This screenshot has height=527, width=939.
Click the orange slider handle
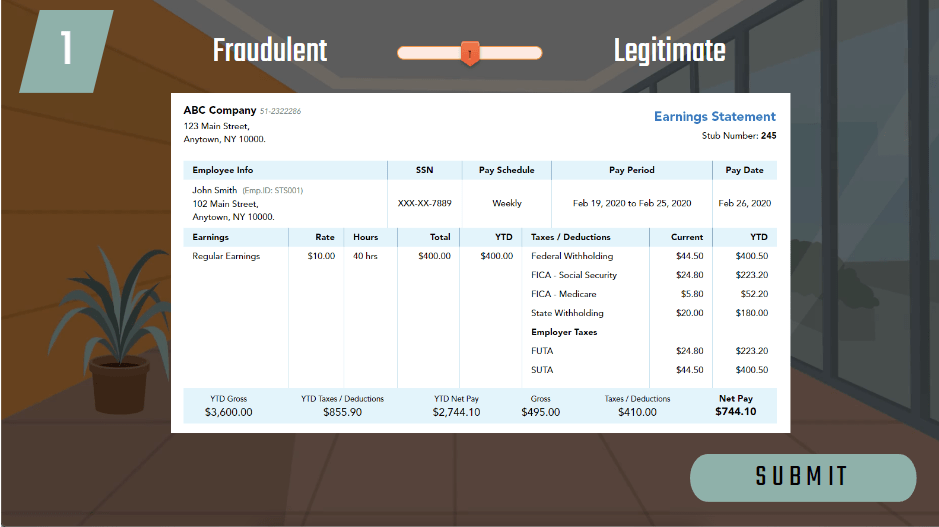[x=469, y=53]
